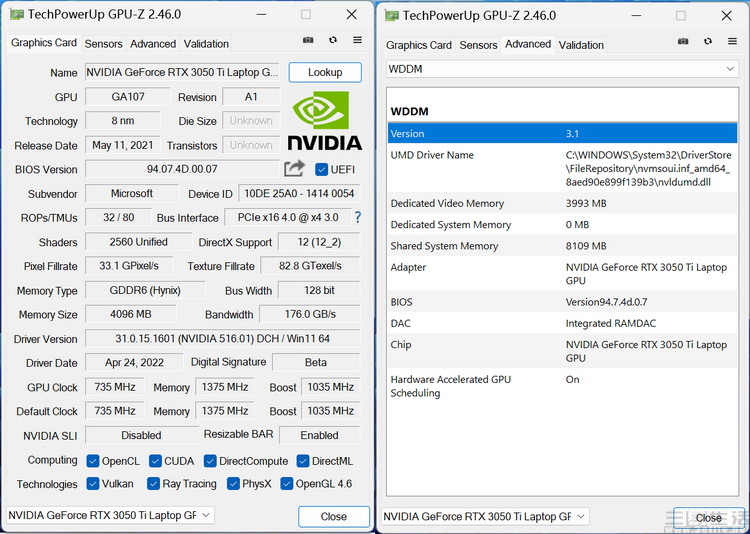Click the screenshot camera icon in left window

[x=308, y=40]
